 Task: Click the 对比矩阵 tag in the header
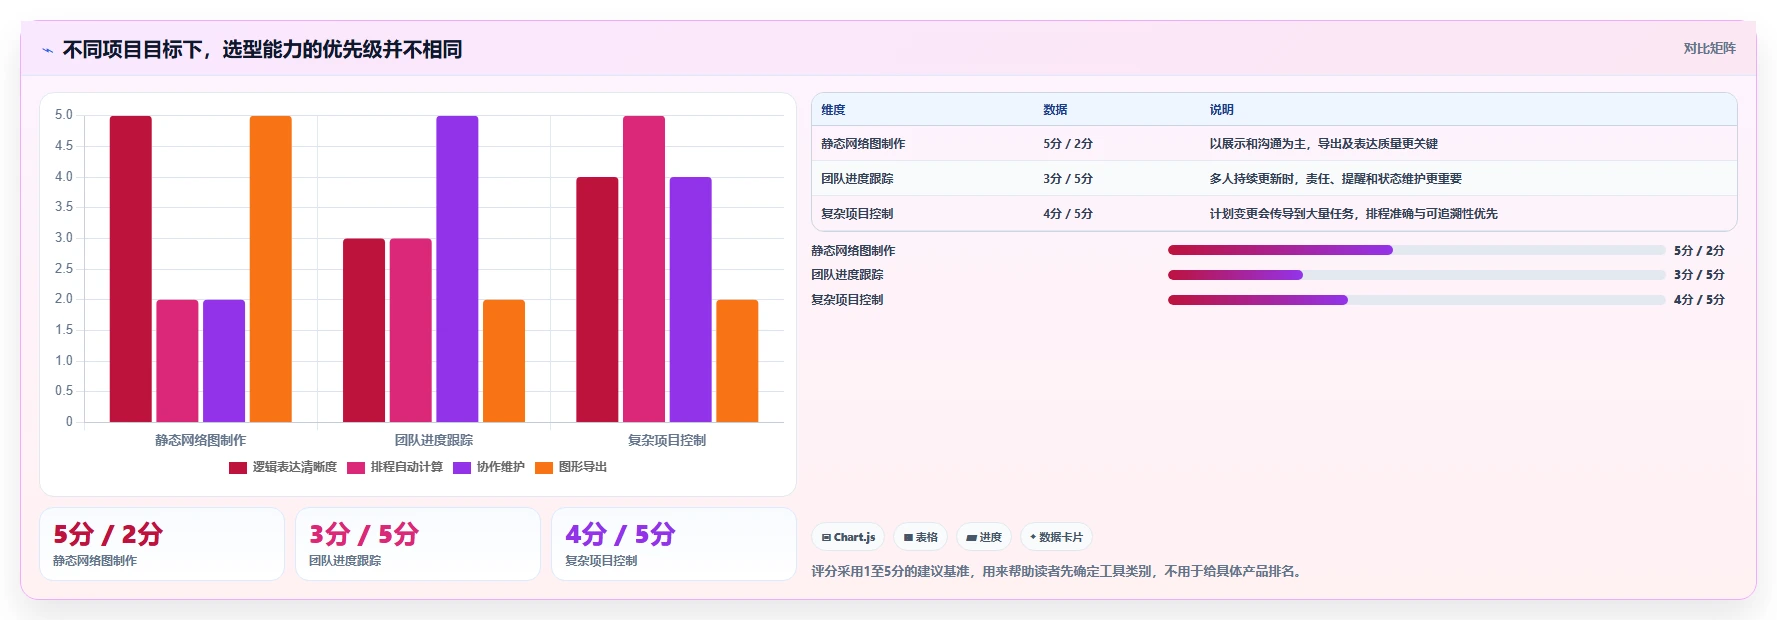[1709, 48]
